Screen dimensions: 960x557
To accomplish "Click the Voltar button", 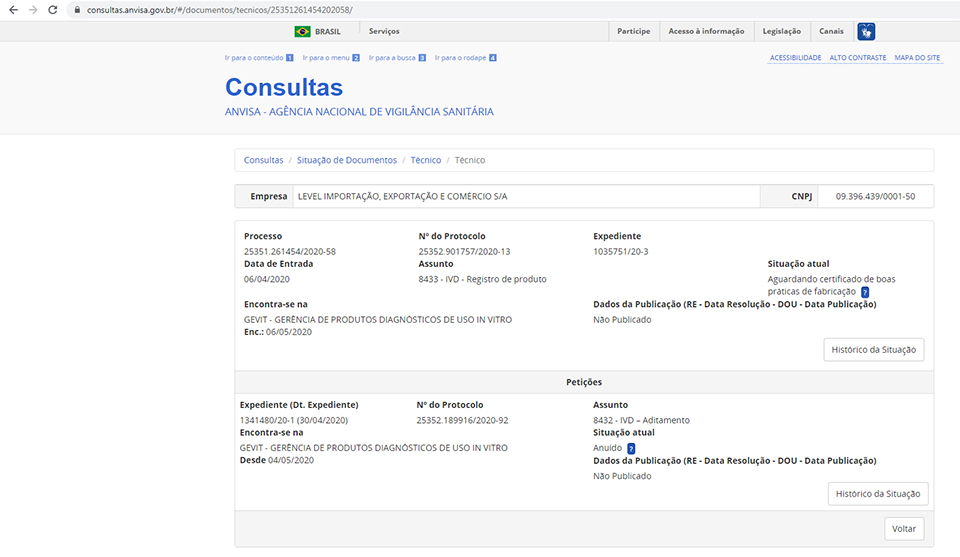I will point(904,529).
